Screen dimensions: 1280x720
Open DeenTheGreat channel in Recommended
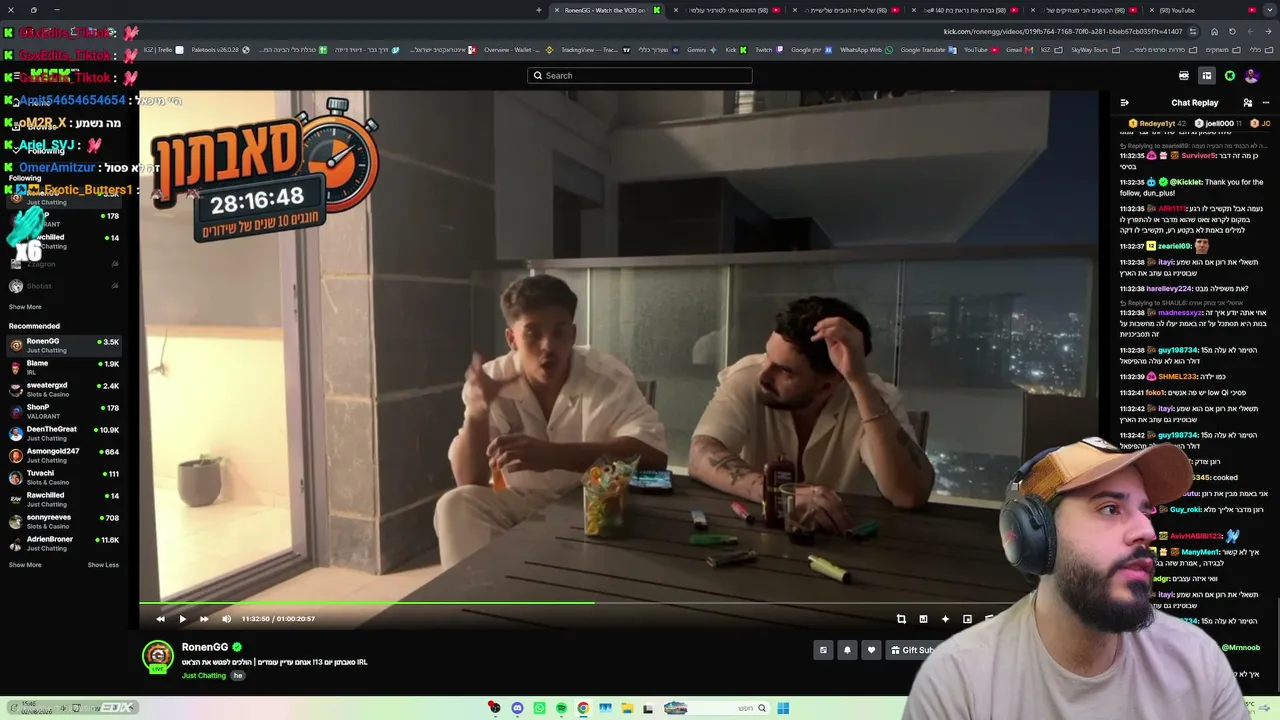click(x=64, y=433)
